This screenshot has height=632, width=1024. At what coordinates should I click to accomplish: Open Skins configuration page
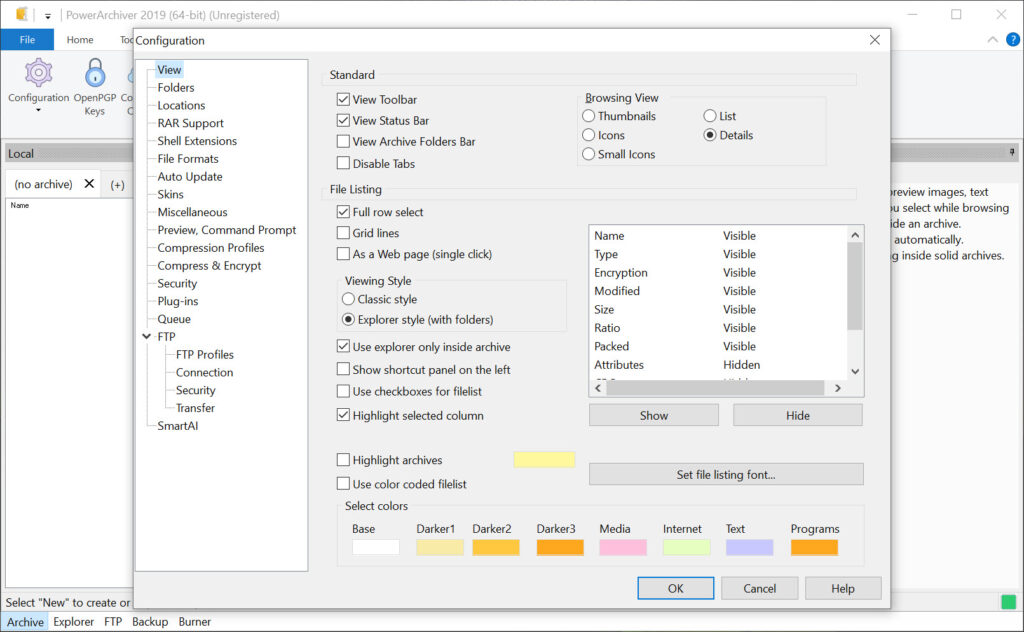click(170, 194)
